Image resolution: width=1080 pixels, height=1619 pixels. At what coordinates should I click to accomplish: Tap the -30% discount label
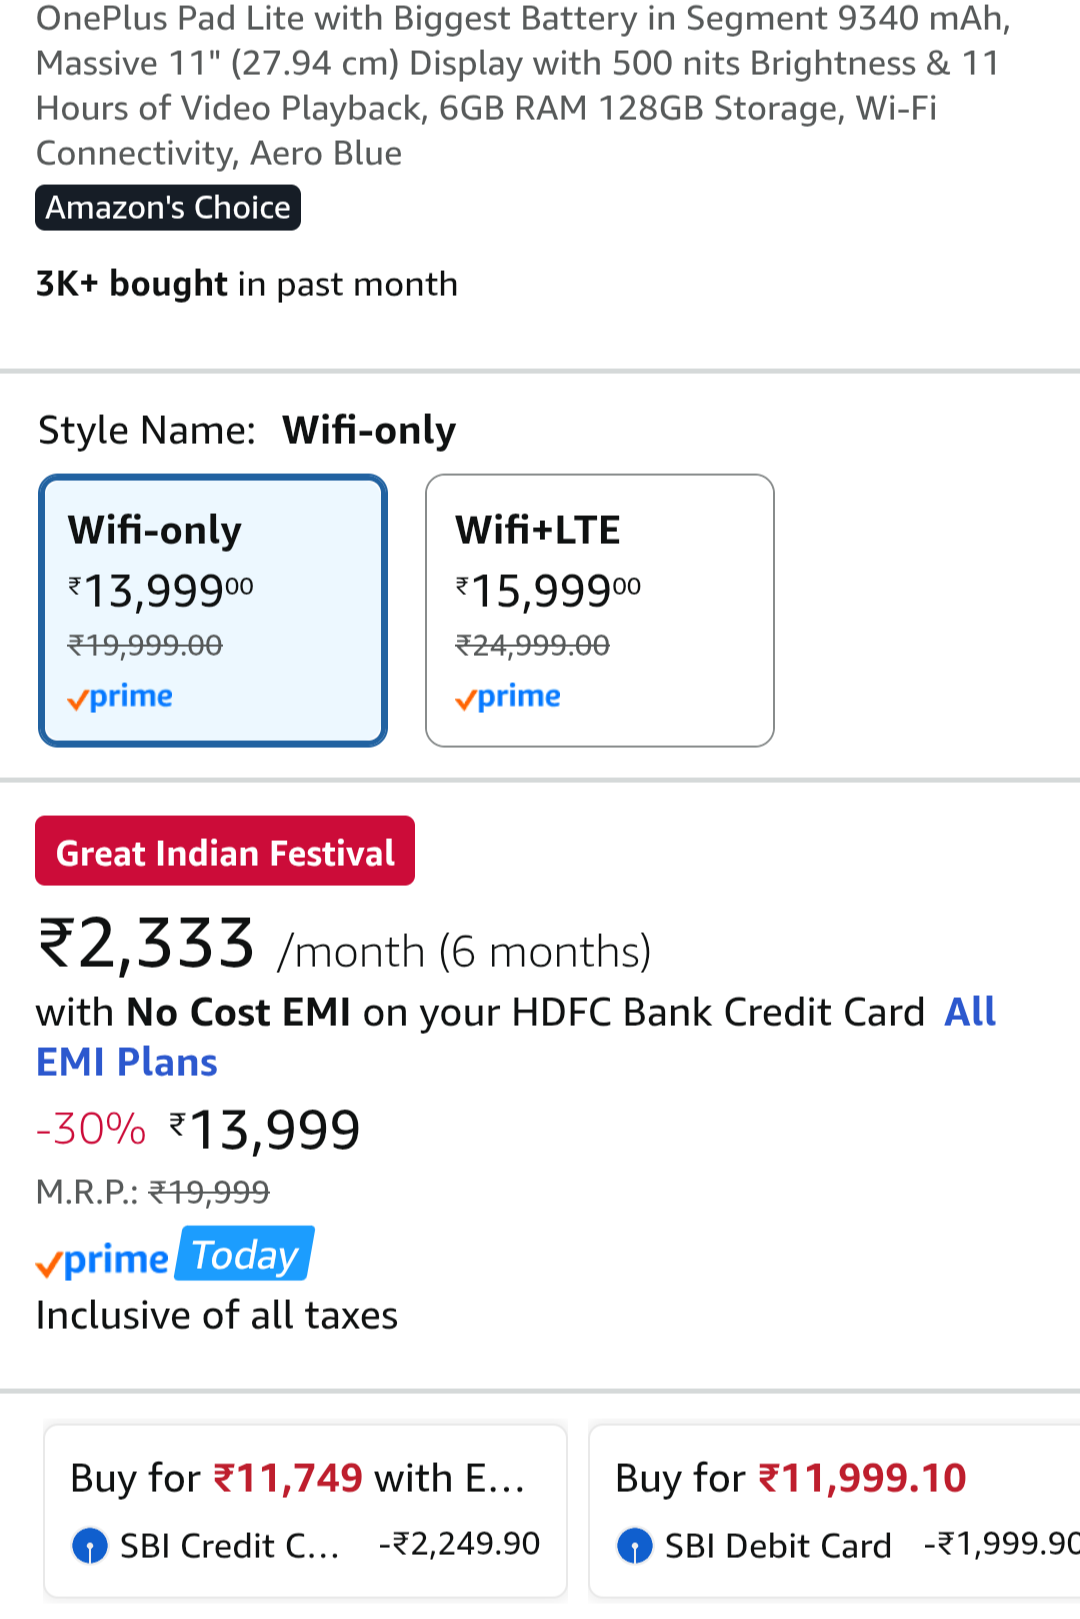tap(91, 1130)
